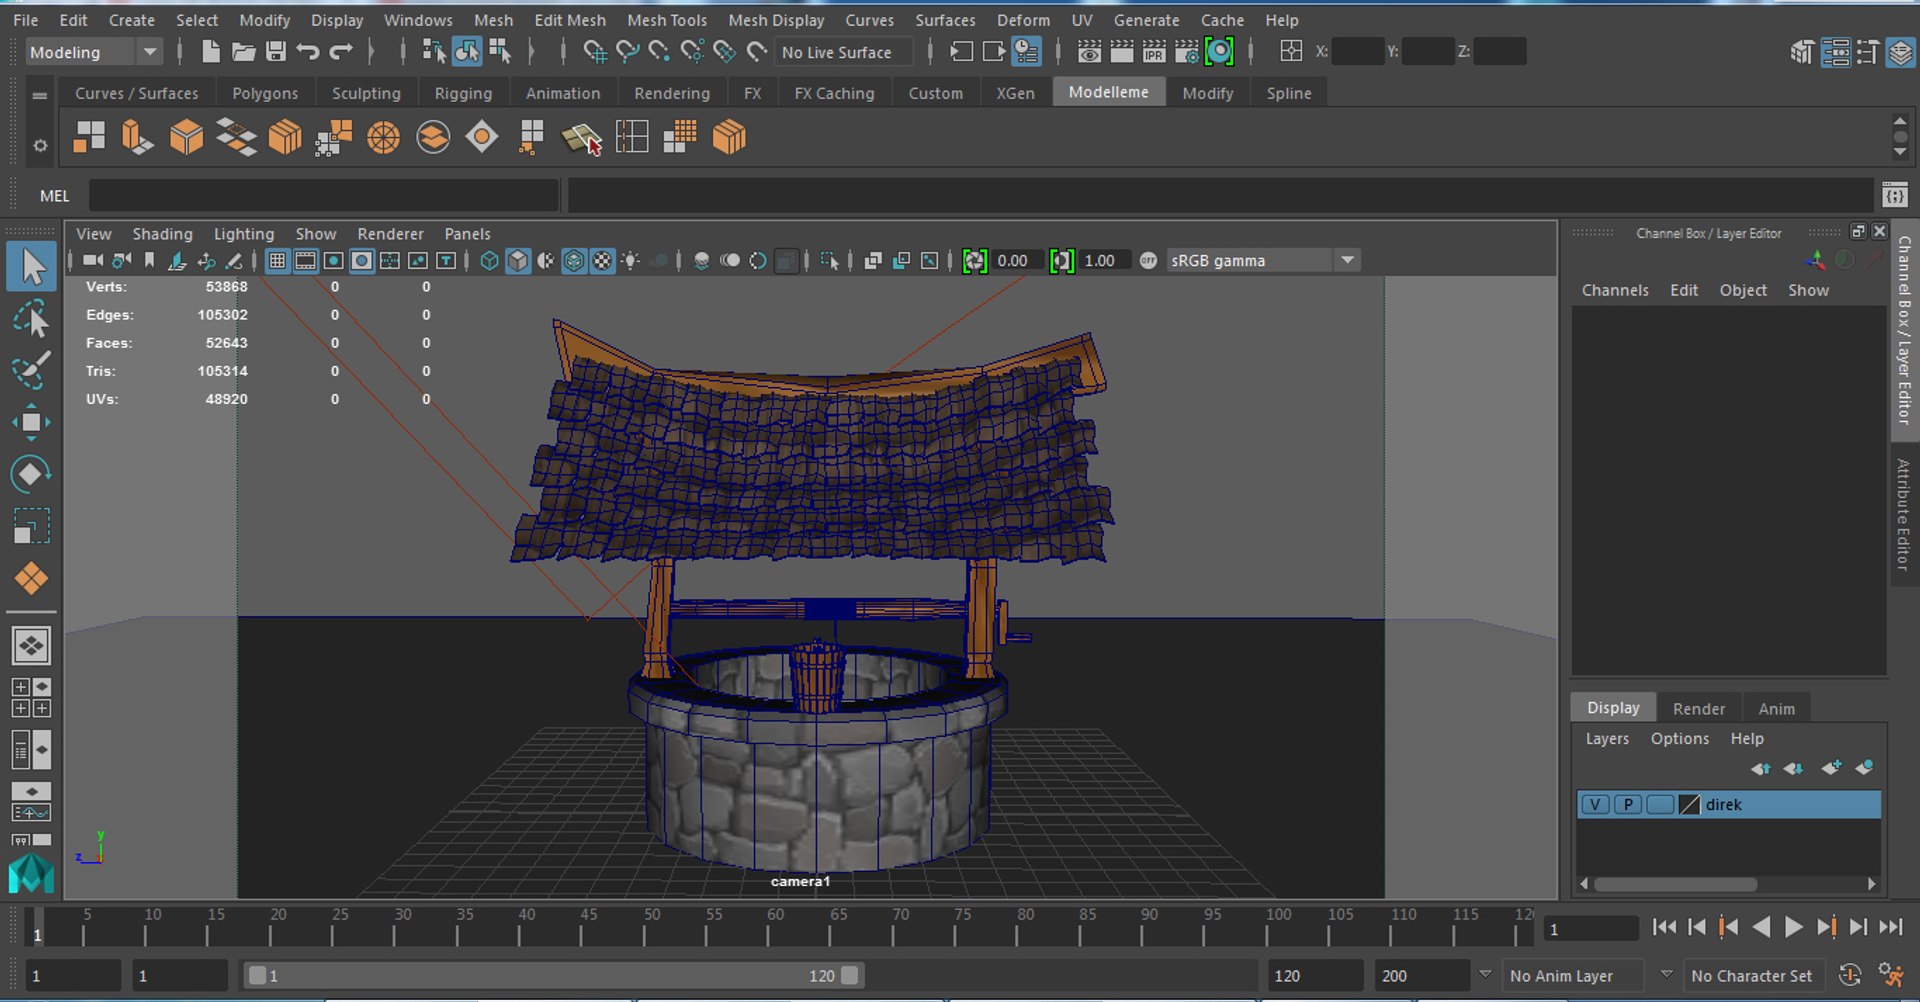This screenshot has width=1920, height=1002.
Task: Click Channels in the Channel Box
Action: point(1614,290)
